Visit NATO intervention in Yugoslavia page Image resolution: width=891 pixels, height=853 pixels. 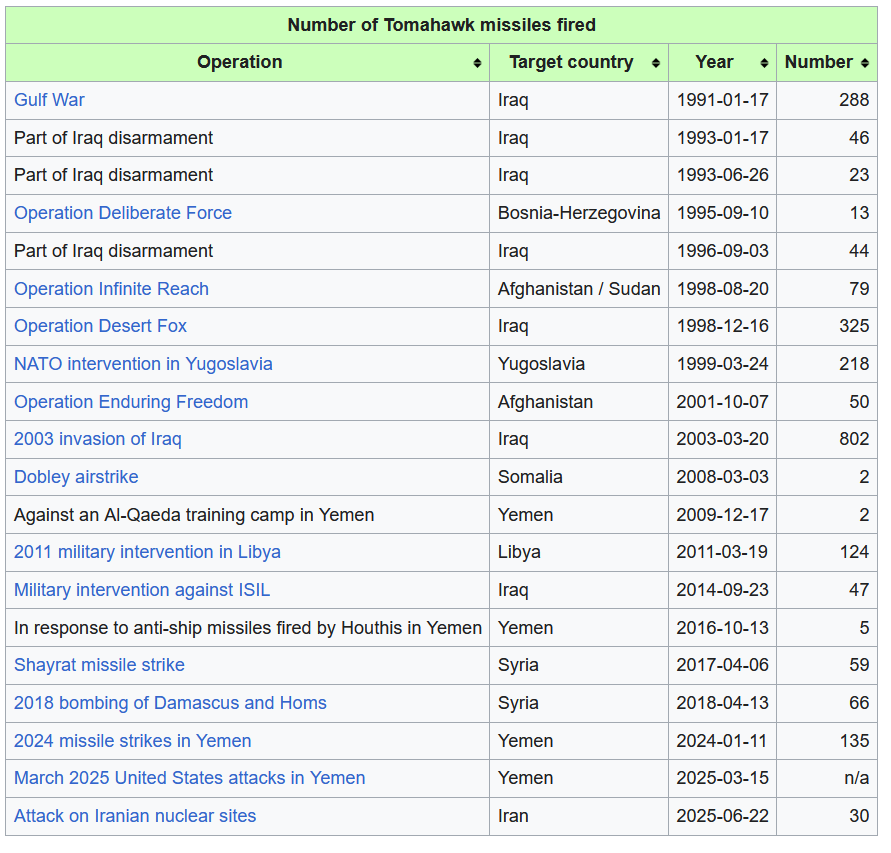(143, 364)
